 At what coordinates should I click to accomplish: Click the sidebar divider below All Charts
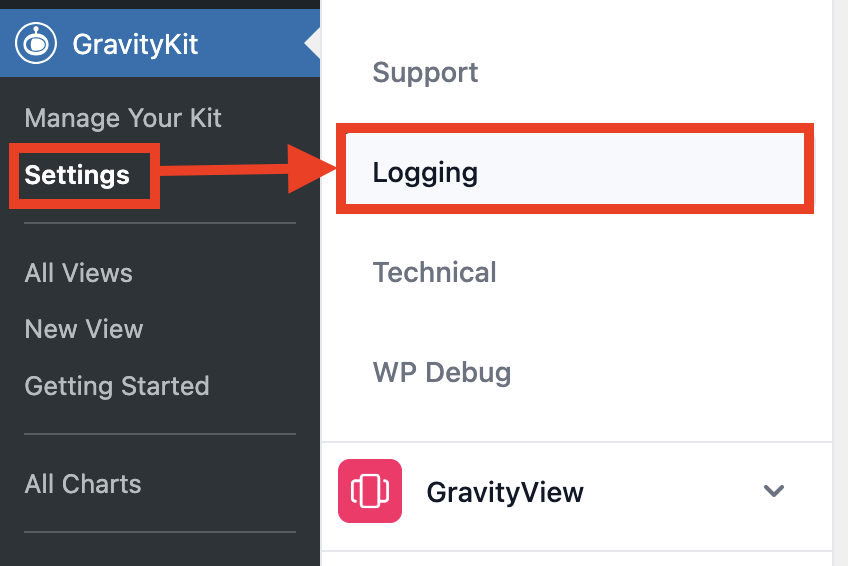[160, 532]
